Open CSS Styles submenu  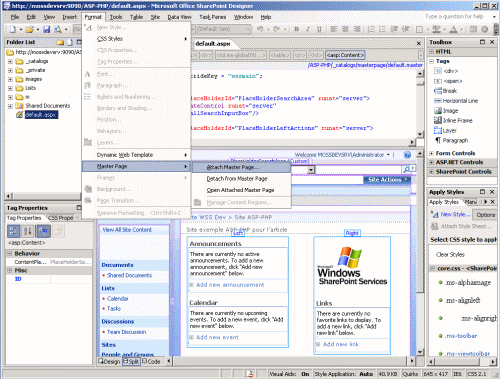(x=136, y=39)
